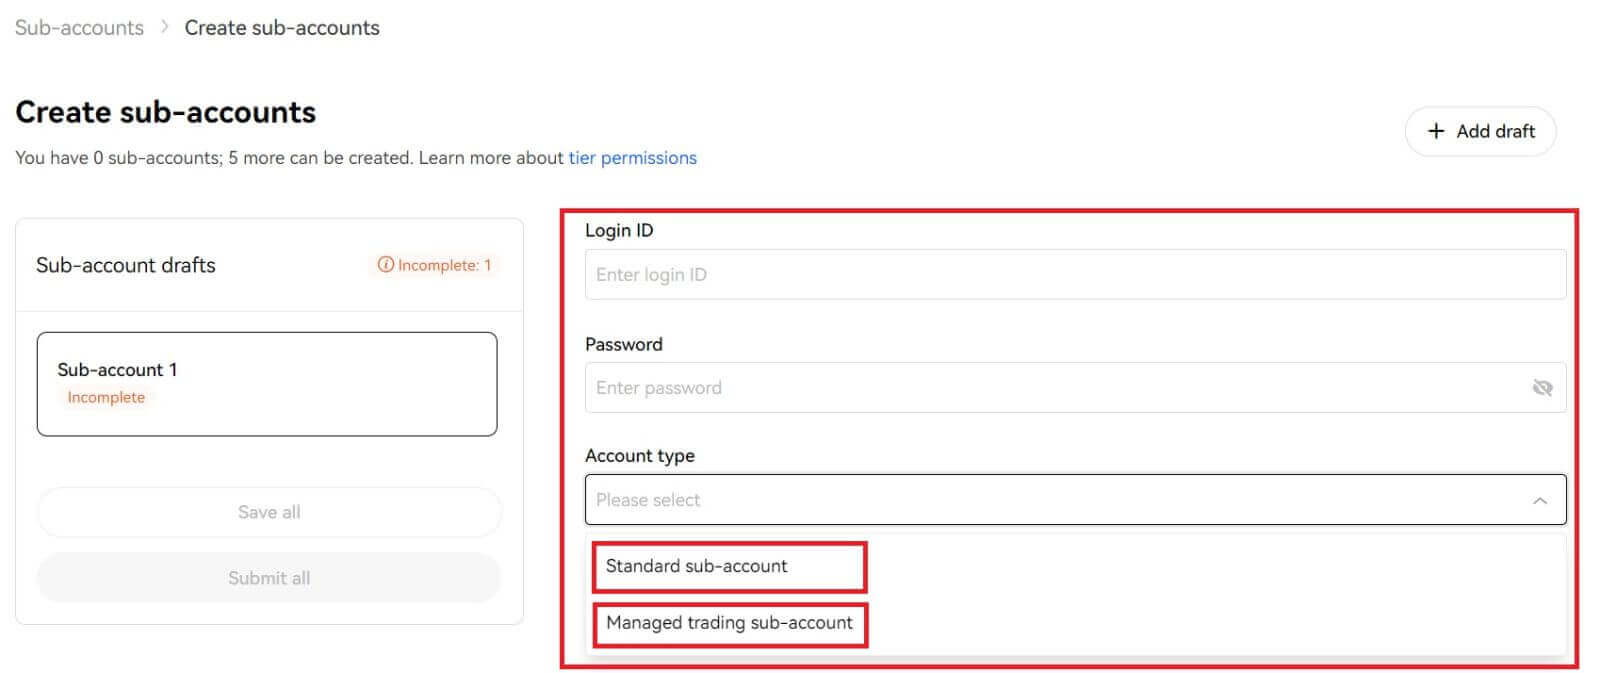Open the tier permissions link

pyautogui.click(x=632, y=157)
